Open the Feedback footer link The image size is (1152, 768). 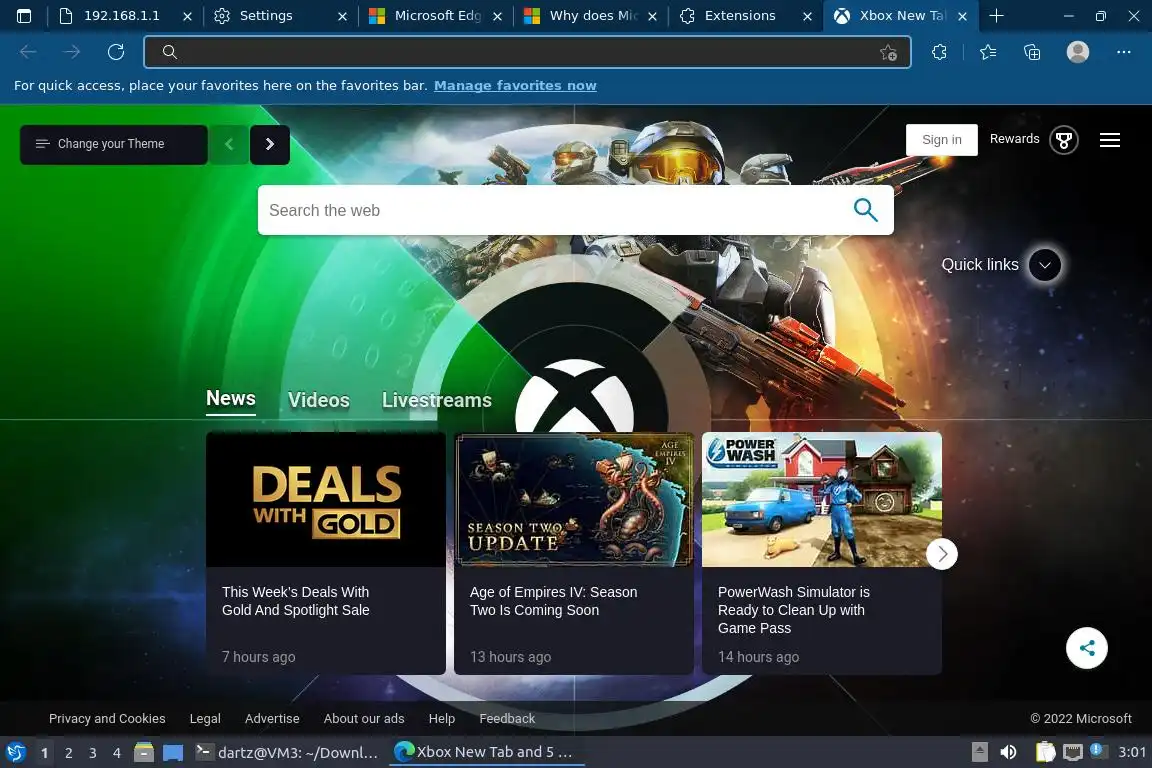[507, 719]
